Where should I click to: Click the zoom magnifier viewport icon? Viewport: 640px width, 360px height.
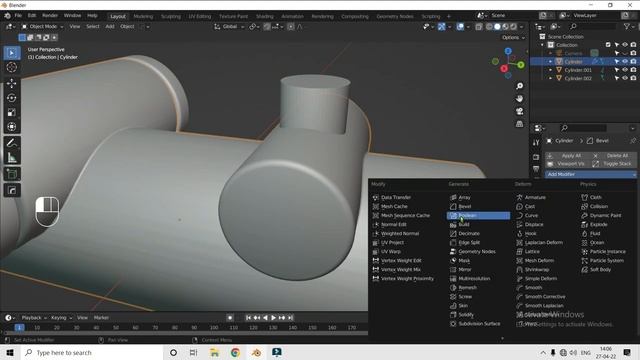(x=519, y=86)
